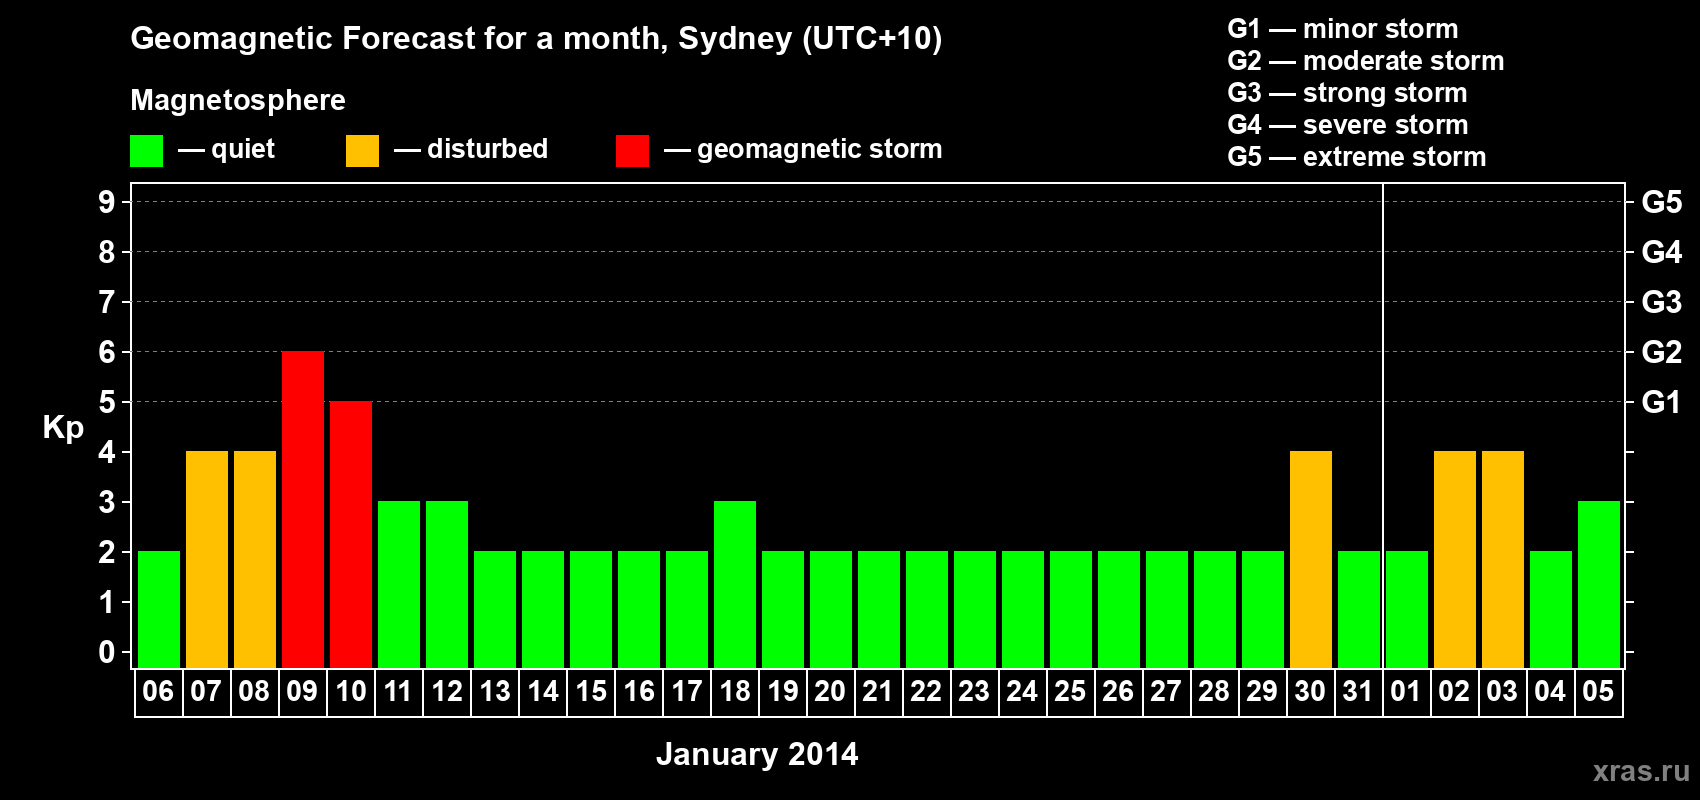Click the orange bar for February 02
The height and width of the screenshot is (800, 1700).
tap(1455, 559)
